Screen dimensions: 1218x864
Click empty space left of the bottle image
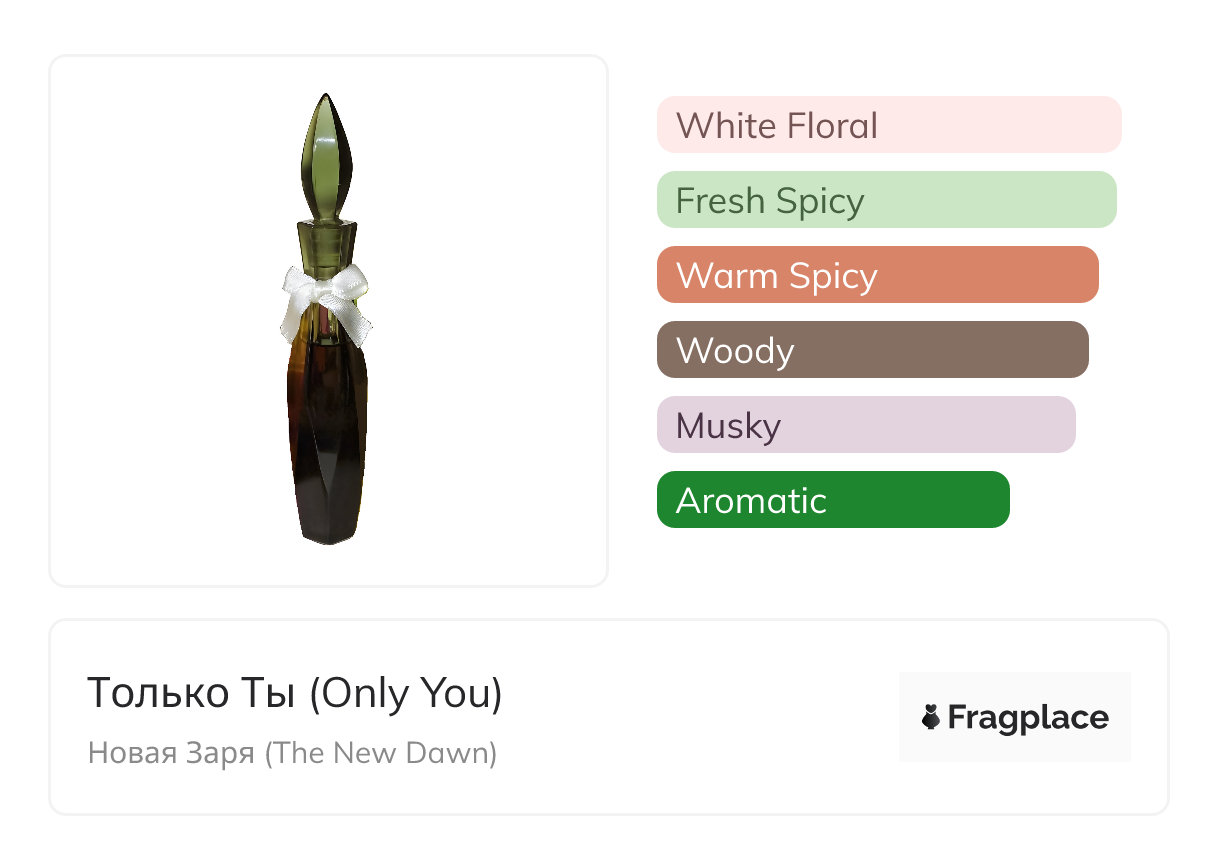pyautogui.click(x=150, y=320)
